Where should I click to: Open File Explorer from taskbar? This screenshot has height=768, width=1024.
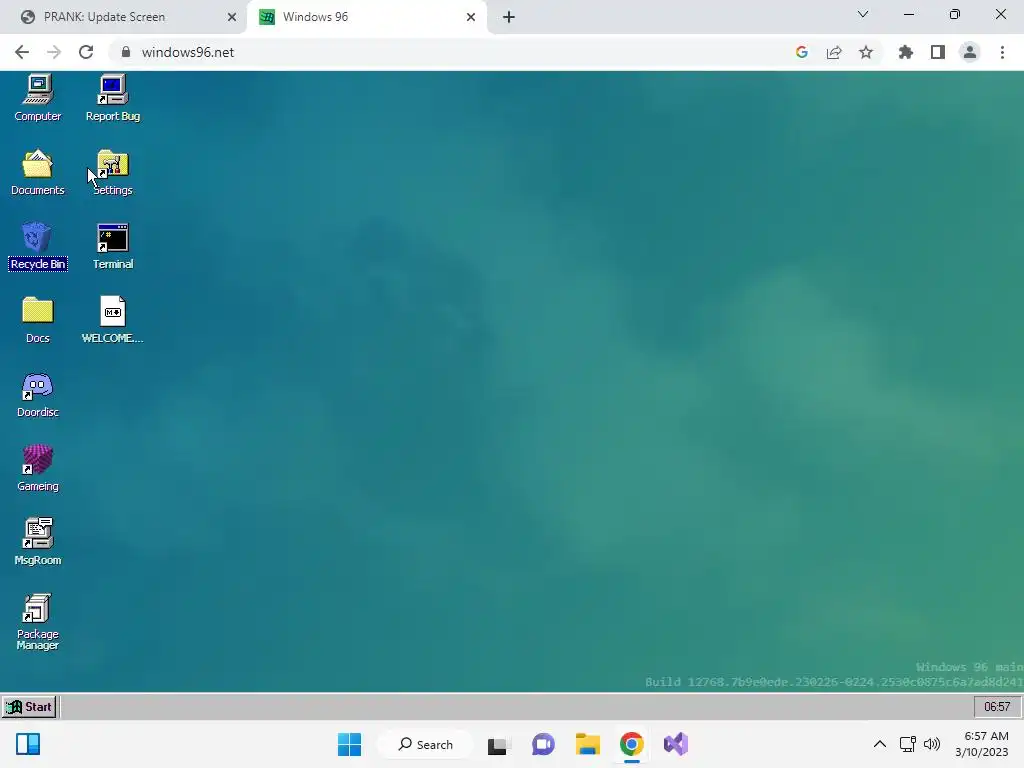(588, 744)
